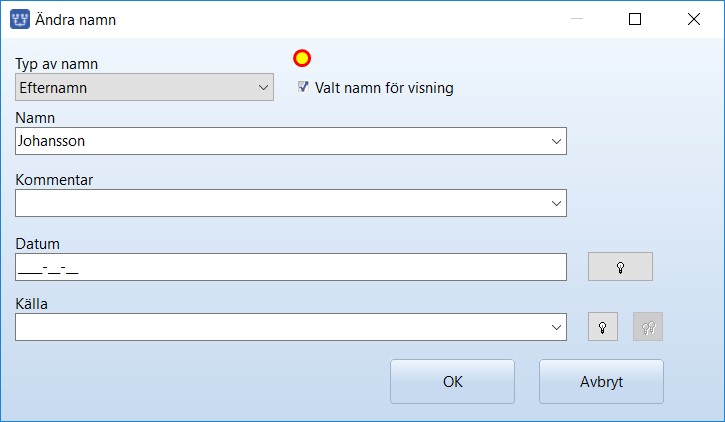
Task: Click the application icon in the title bar
Action: (x=20, y=19)
